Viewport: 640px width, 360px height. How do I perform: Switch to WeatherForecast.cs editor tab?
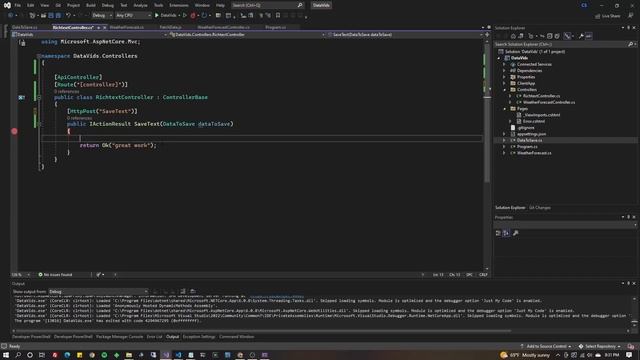(x=127, y=27)
